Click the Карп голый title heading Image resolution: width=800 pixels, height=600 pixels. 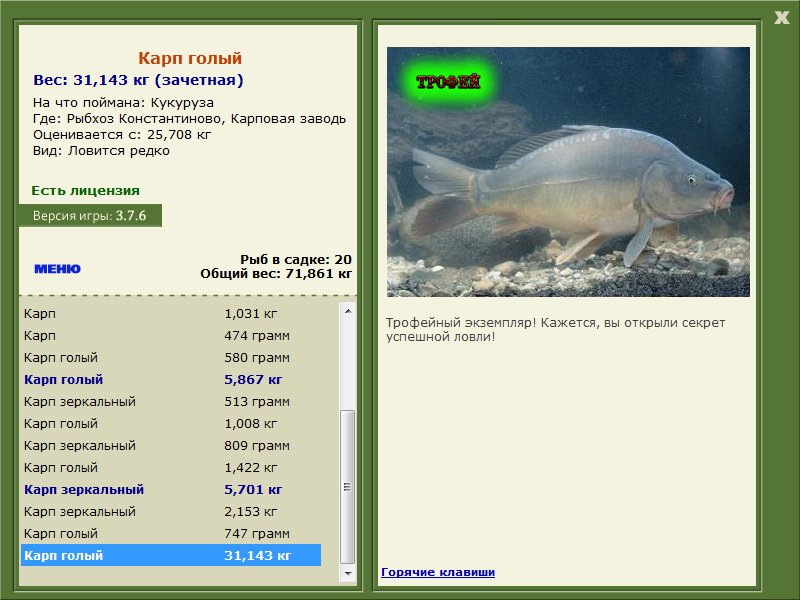tap(190, 58)
